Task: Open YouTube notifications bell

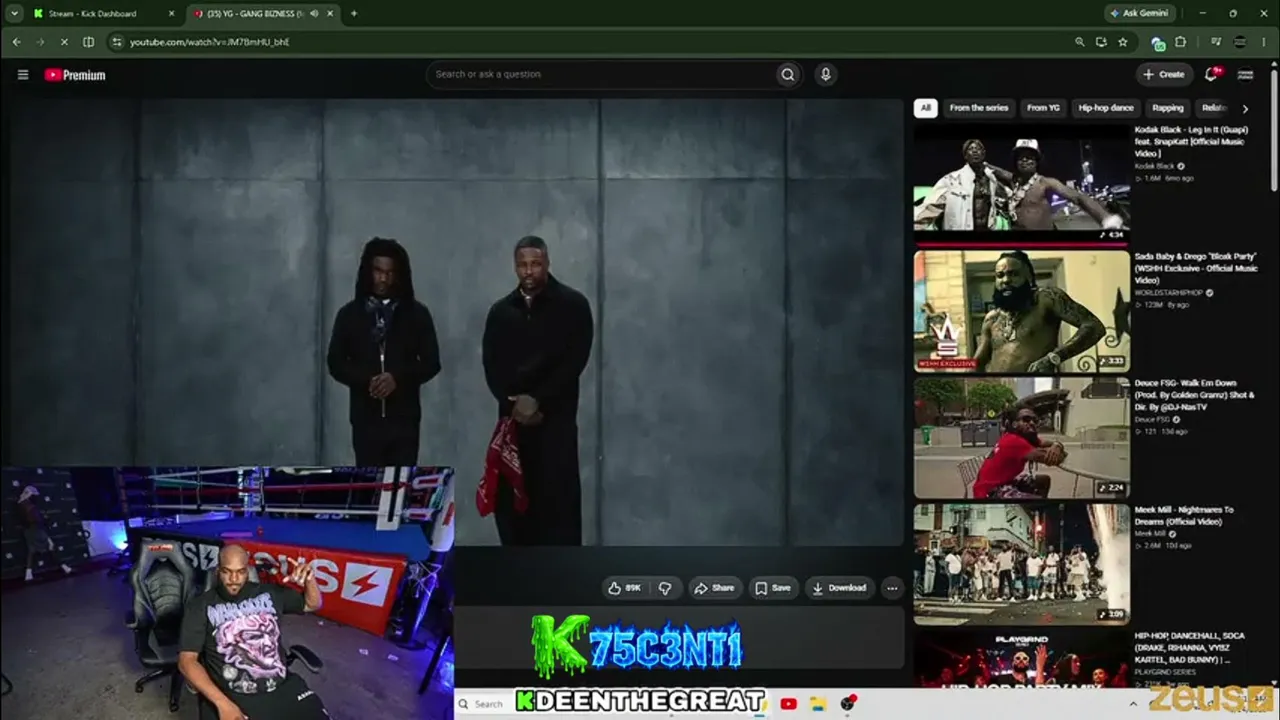Action: (1212, 74)
